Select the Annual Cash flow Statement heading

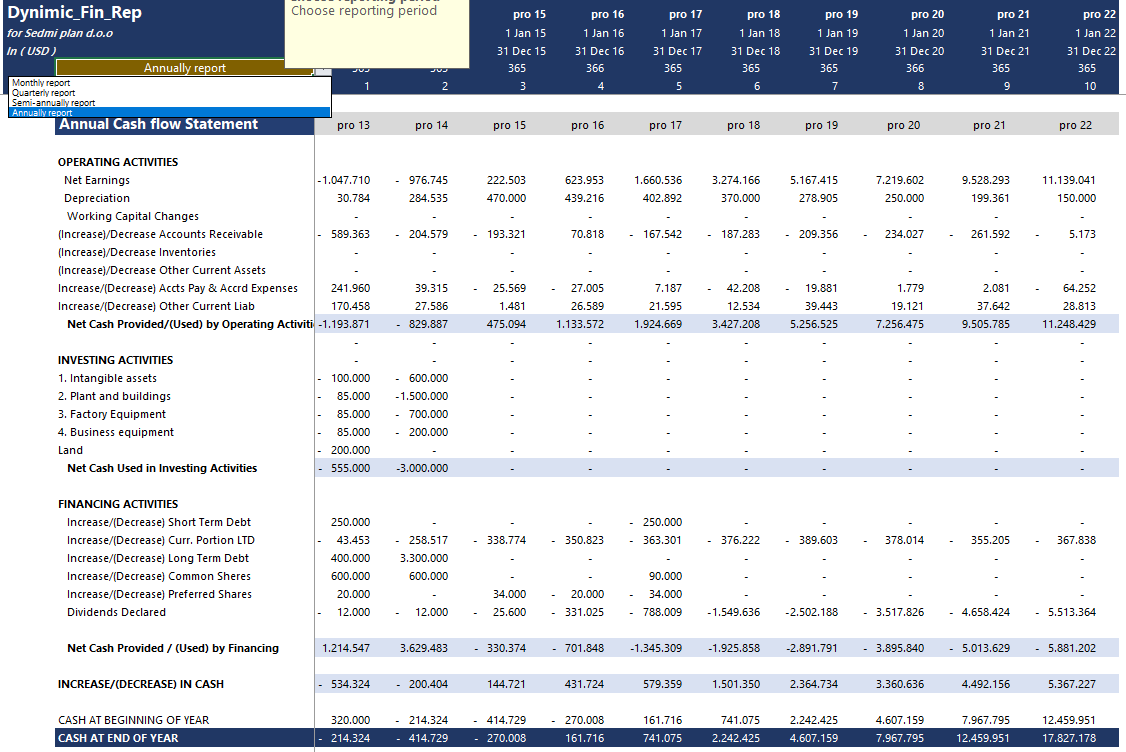click(158, 124)
